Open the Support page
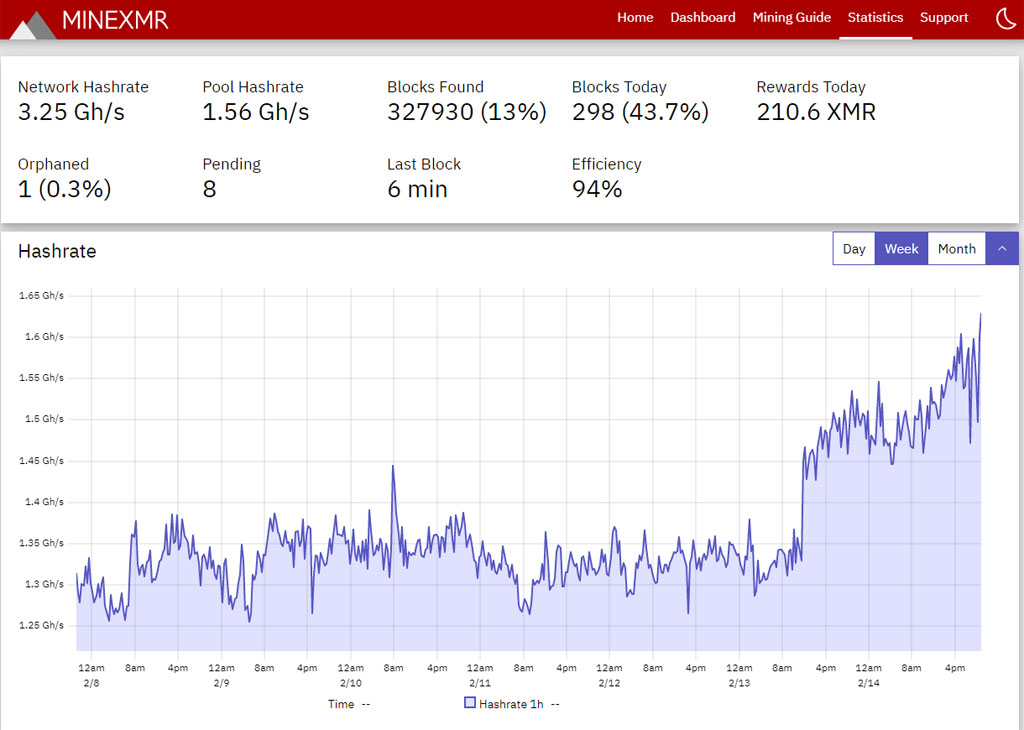 coord(944,18)
